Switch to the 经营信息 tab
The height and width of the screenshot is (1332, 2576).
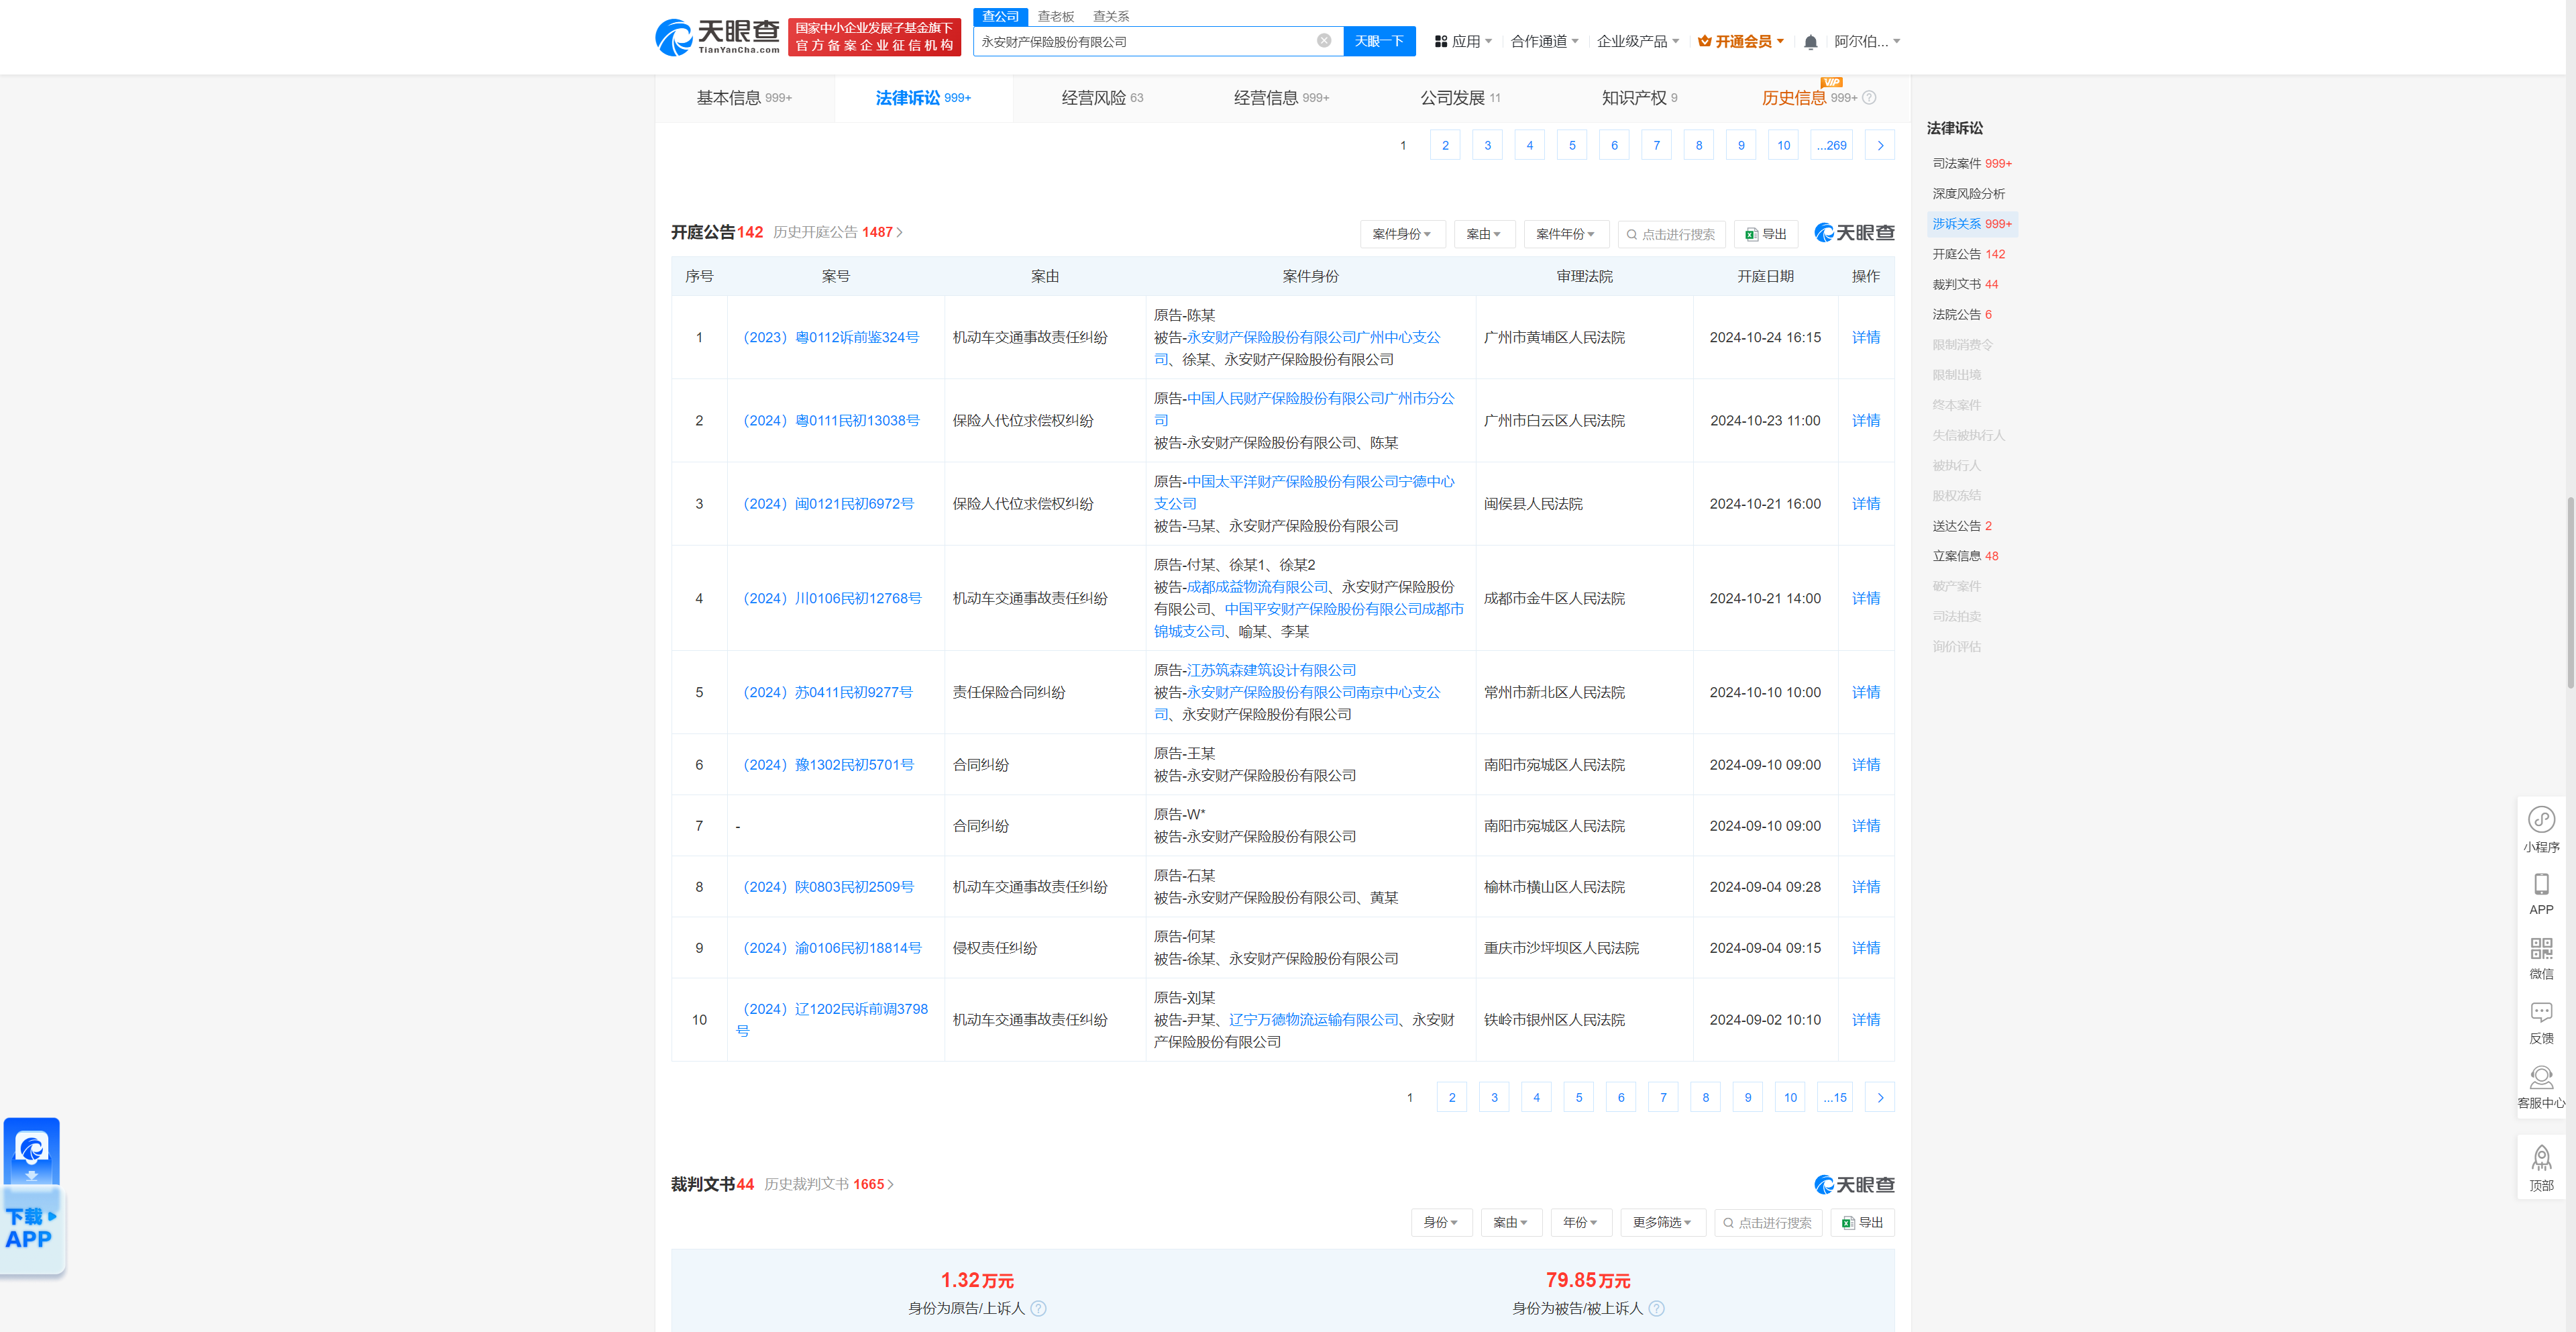[x=1281, y=98]
